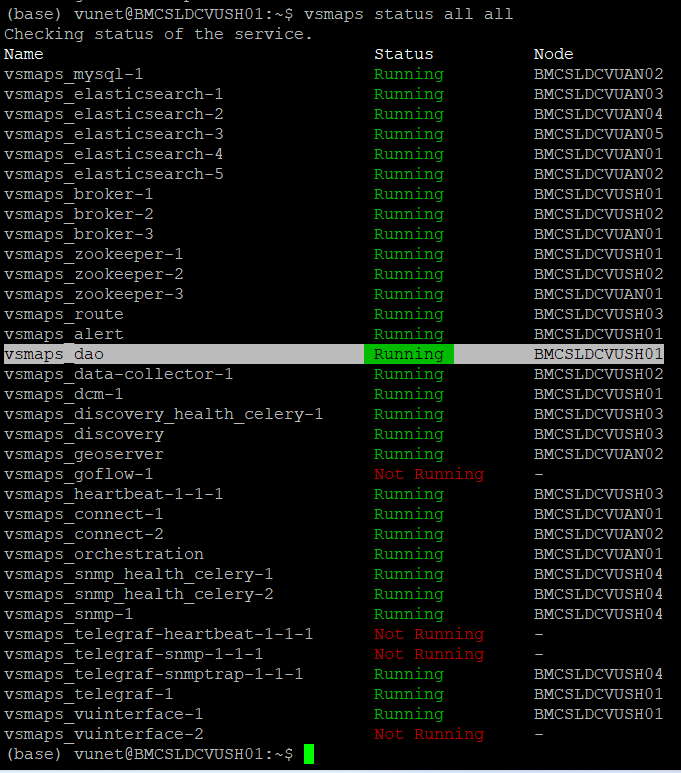Click vsmaps_zookeeper-3 service name
The image size is (681, 773).
click(94, 294)
